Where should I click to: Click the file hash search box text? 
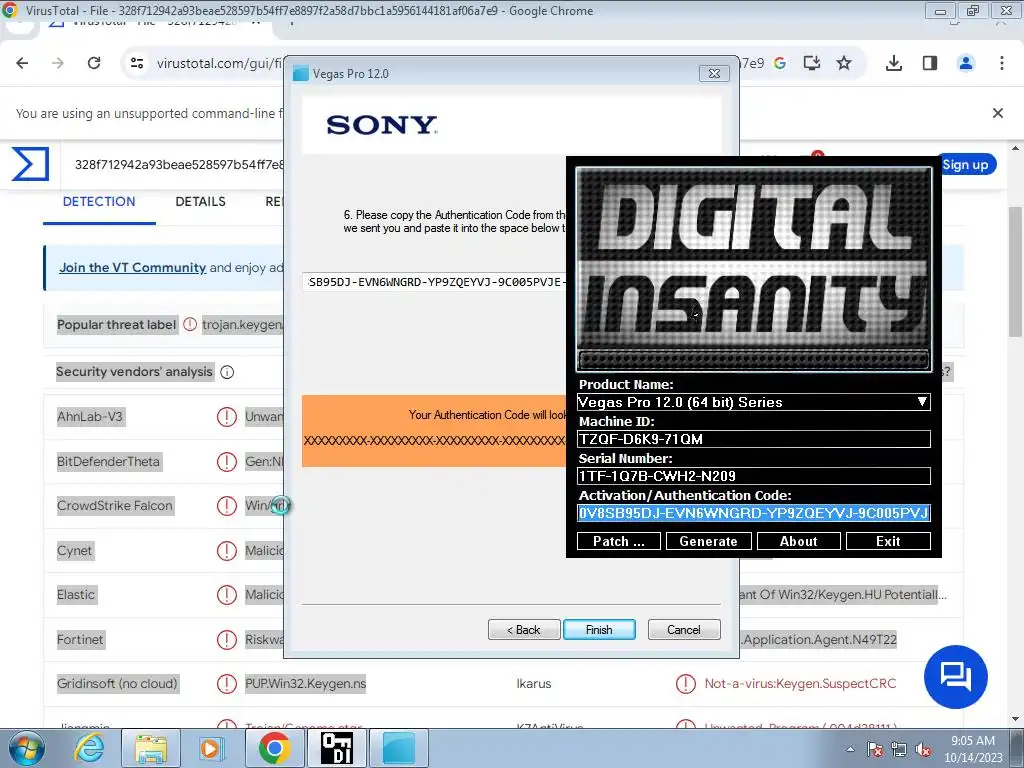click(x=179, y=165)
